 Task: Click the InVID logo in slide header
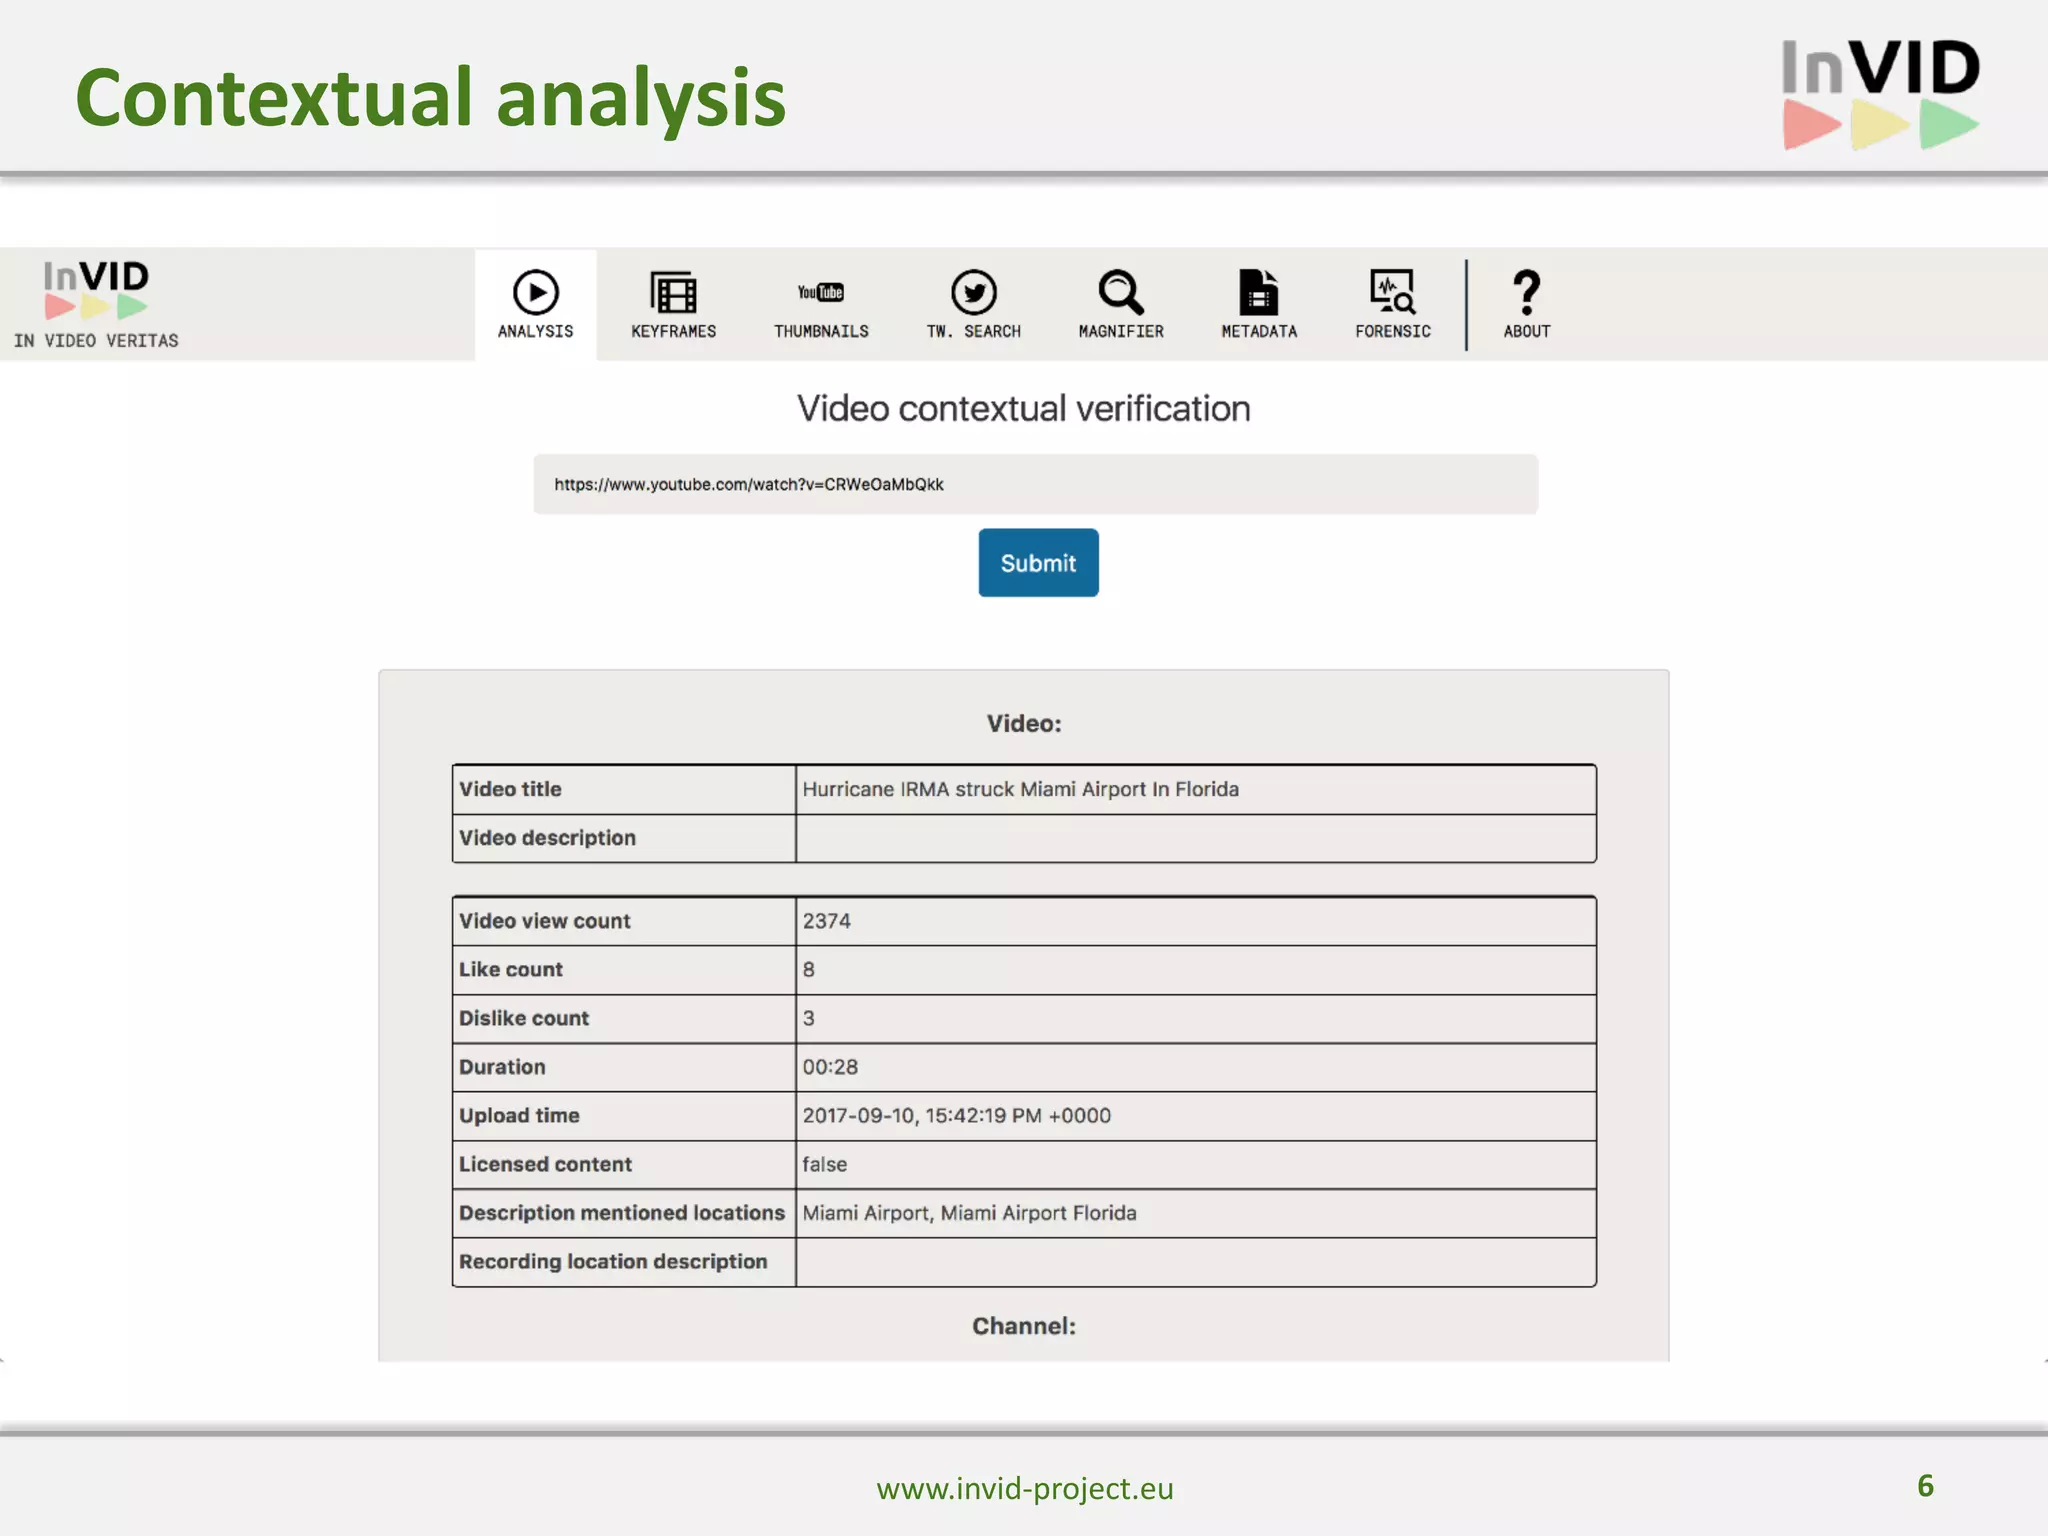click(1880, 94)
